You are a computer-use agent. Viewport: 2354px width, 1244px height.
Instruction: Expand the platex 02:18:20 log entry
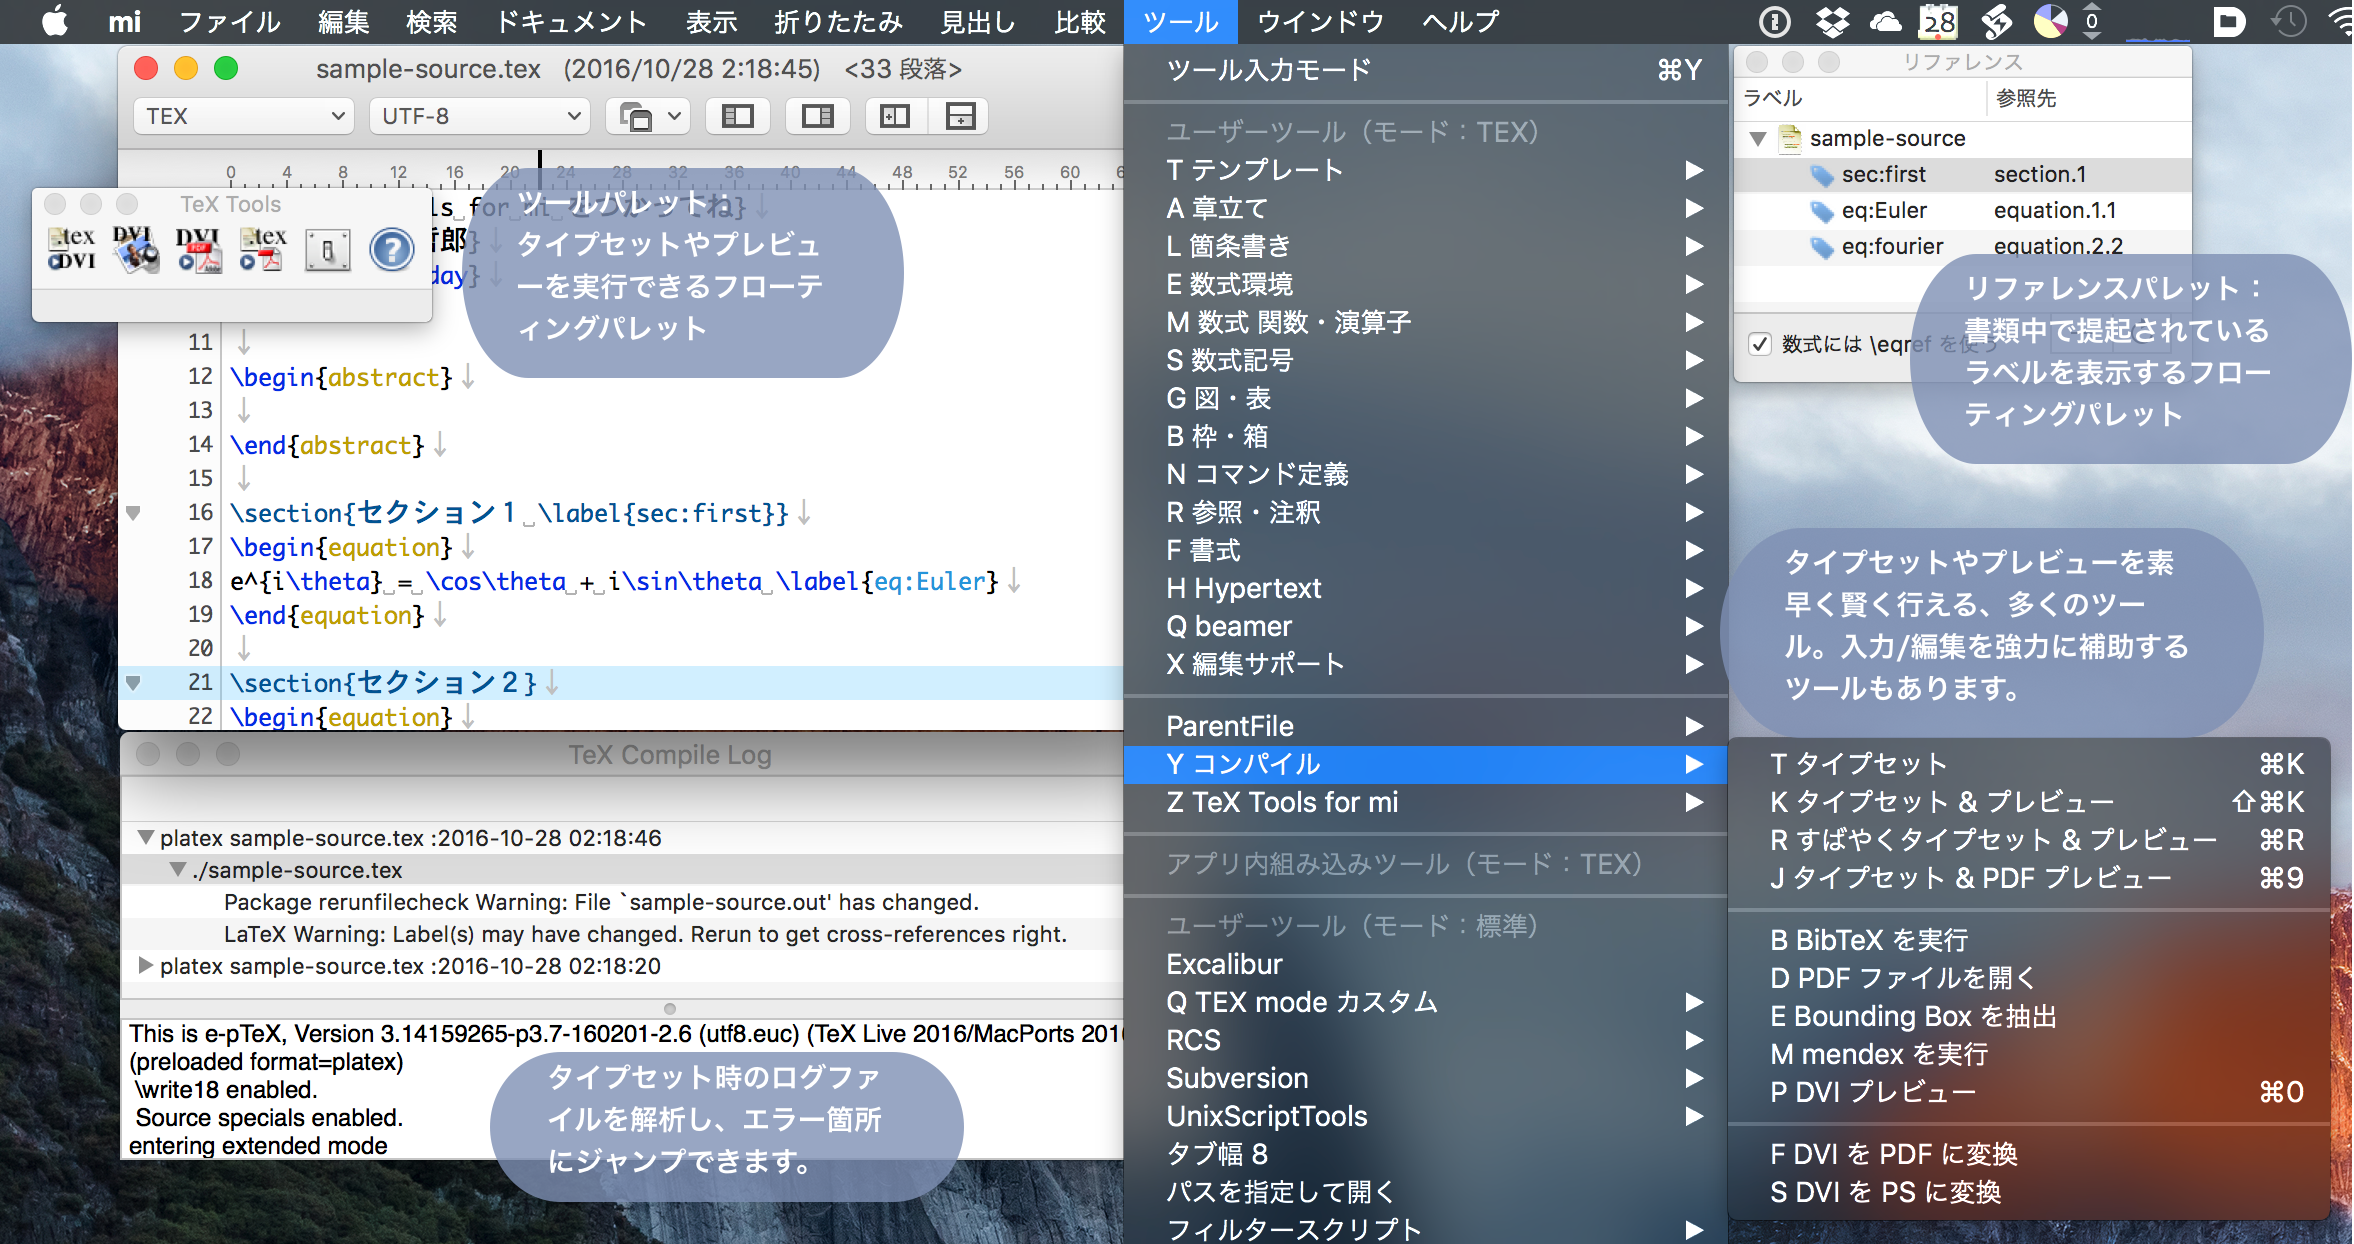click(146, 965)
